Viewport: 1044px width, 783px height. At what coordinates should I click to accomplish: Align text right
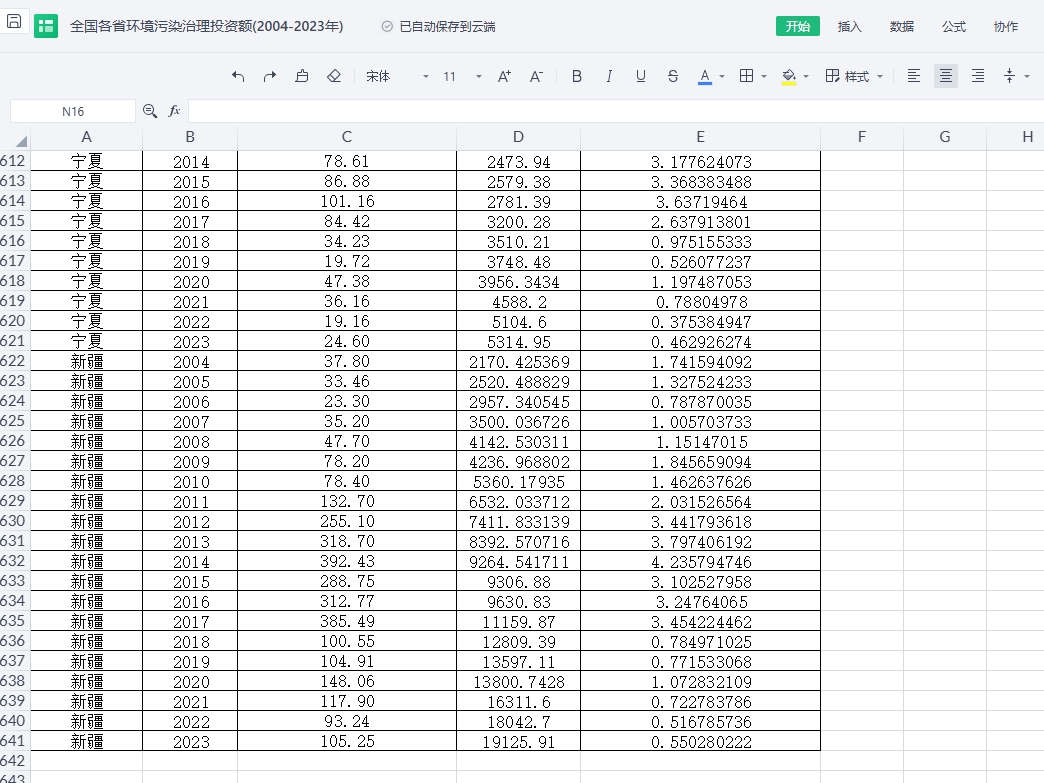pos(977,76)
